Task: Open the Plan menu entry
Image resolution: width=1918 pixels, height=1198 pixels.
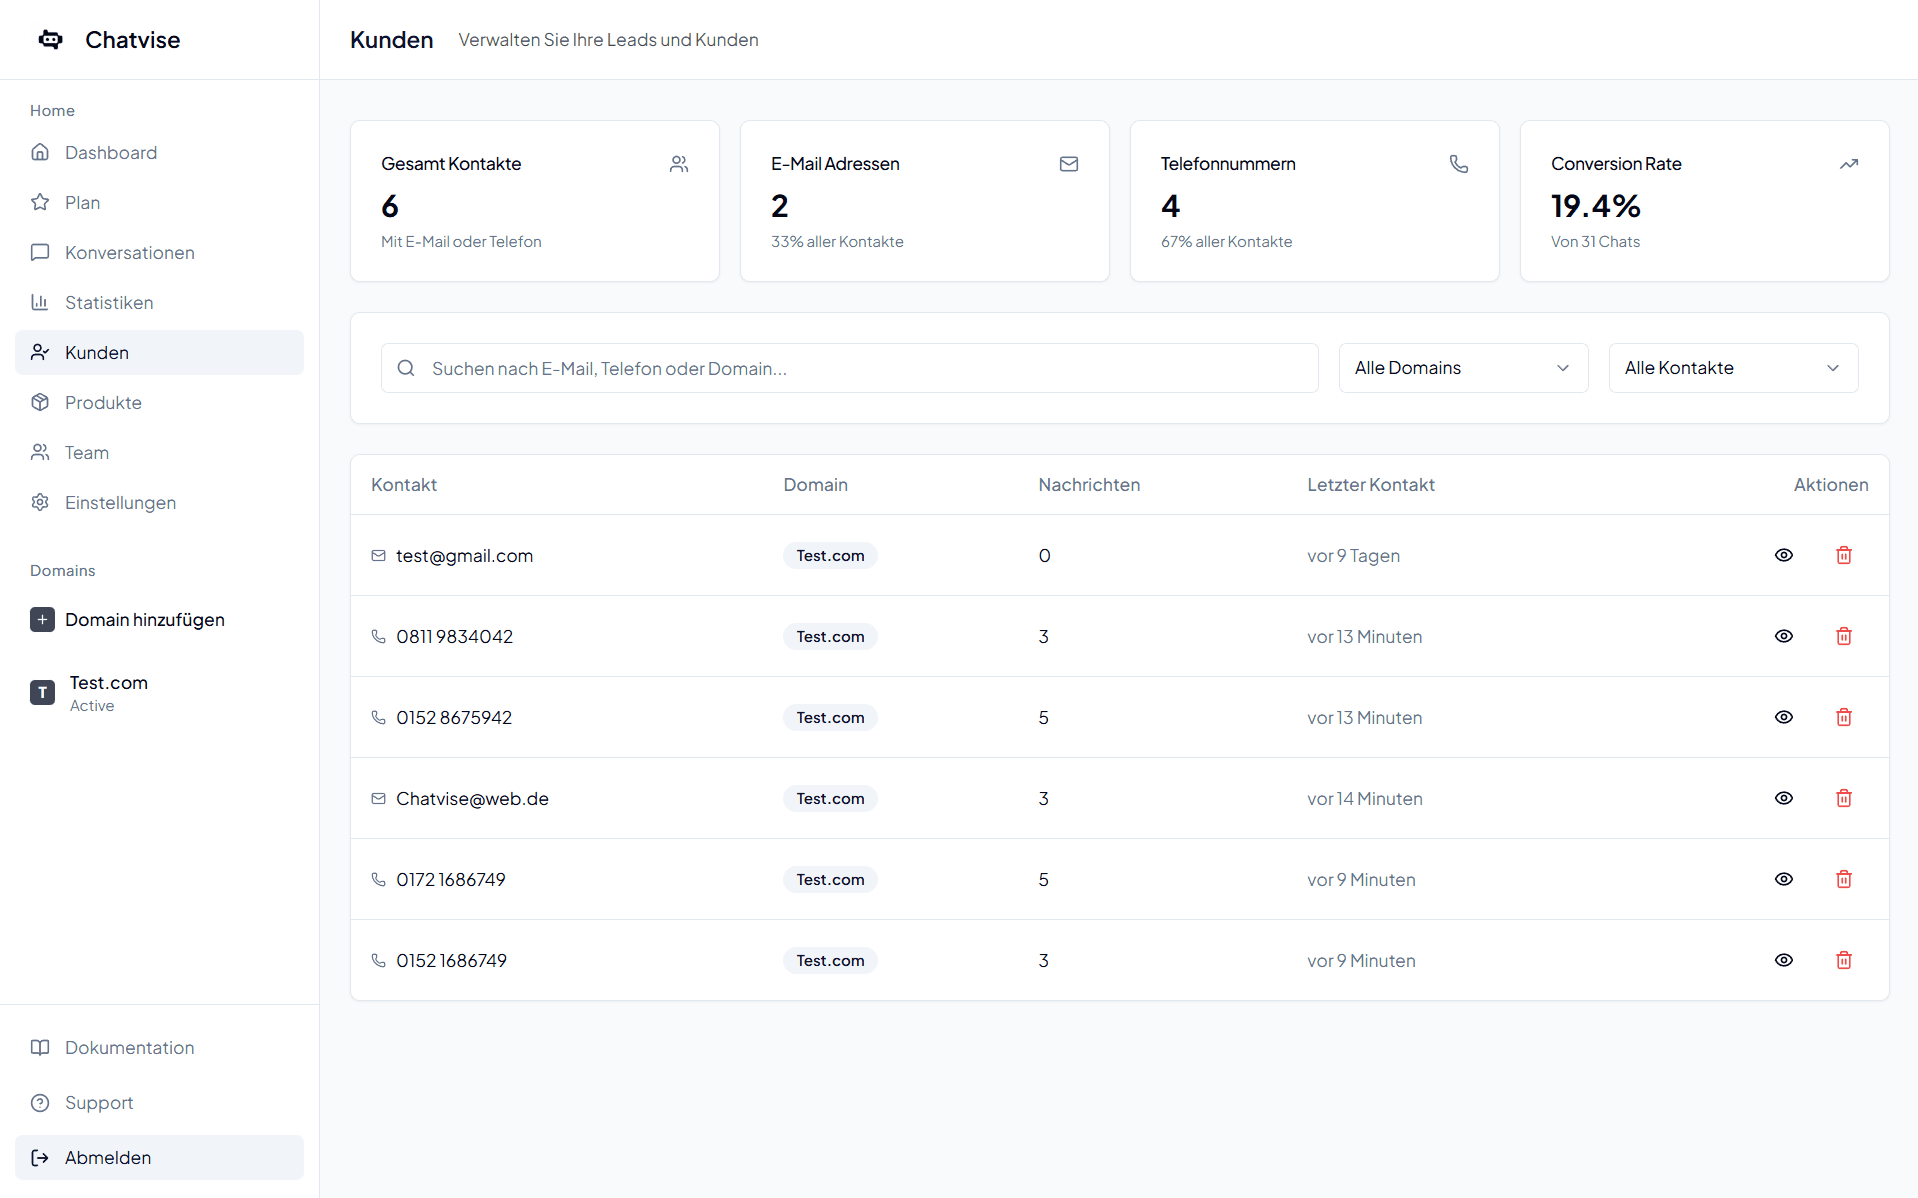Action: [82, 202]
